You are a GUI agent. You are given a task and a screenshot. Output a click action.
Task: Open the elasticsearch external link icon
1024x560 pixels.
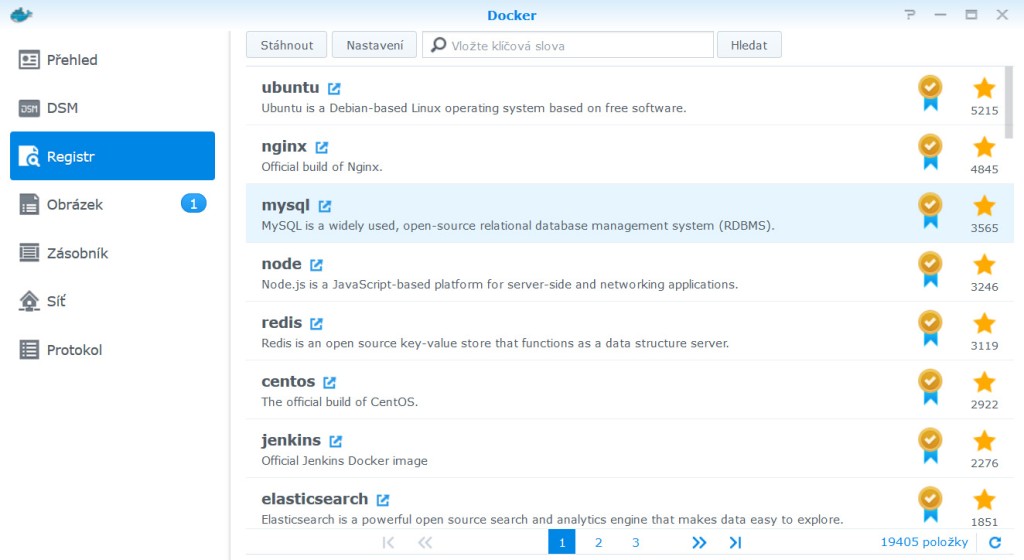point(383,499)
